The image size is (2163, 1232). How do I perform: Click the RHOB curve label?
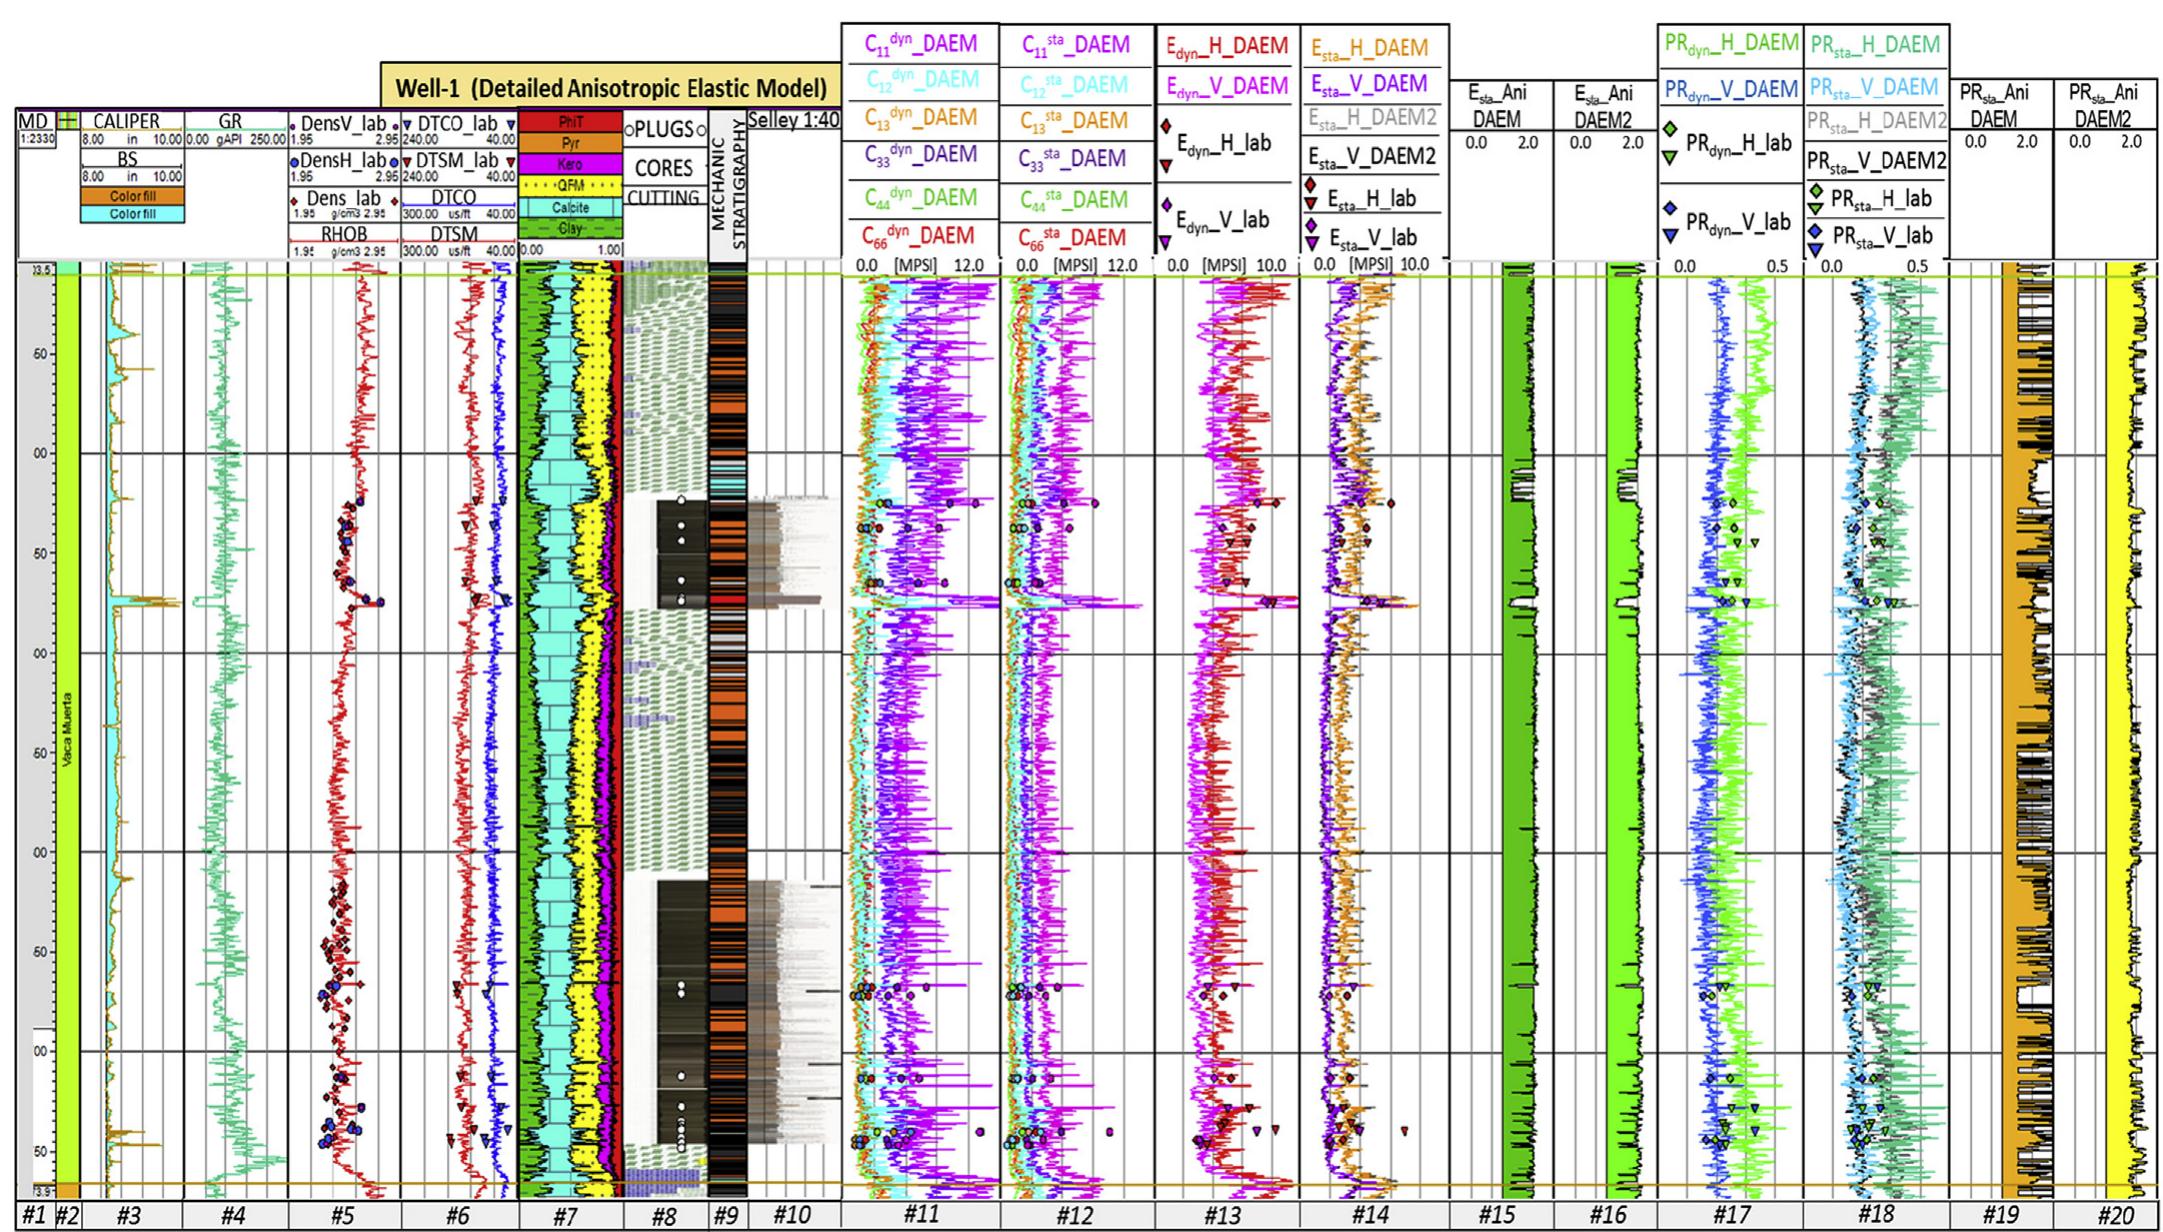point(344,234)
